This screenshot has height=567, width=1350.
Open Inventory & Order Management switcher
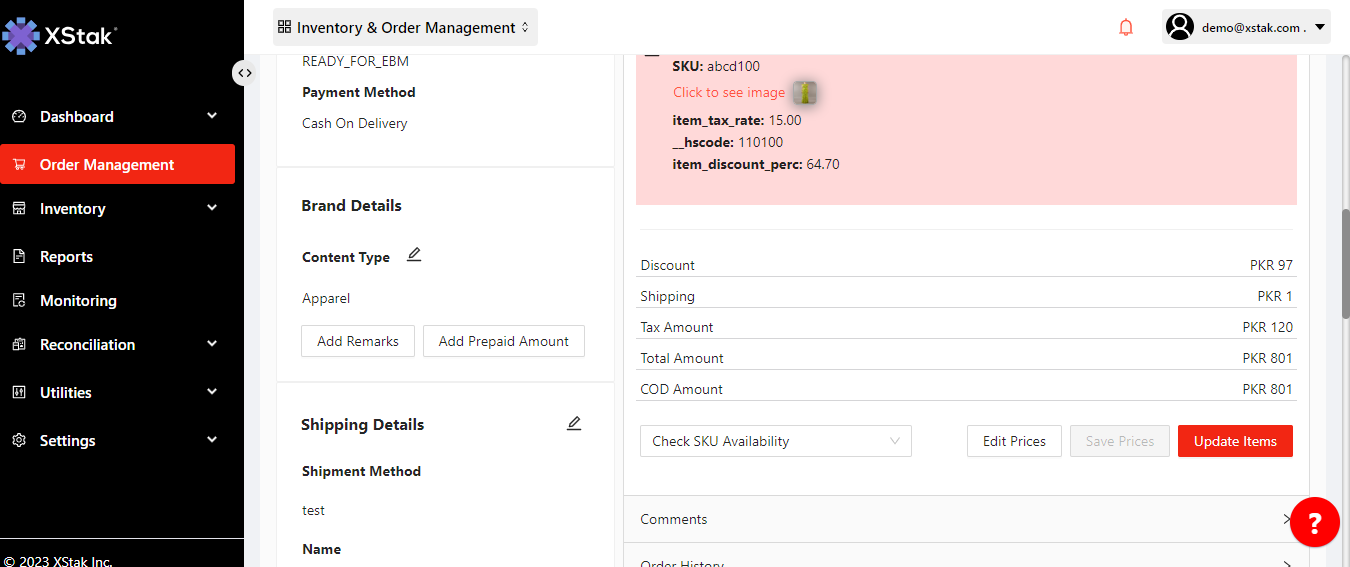tap(405, 28)
